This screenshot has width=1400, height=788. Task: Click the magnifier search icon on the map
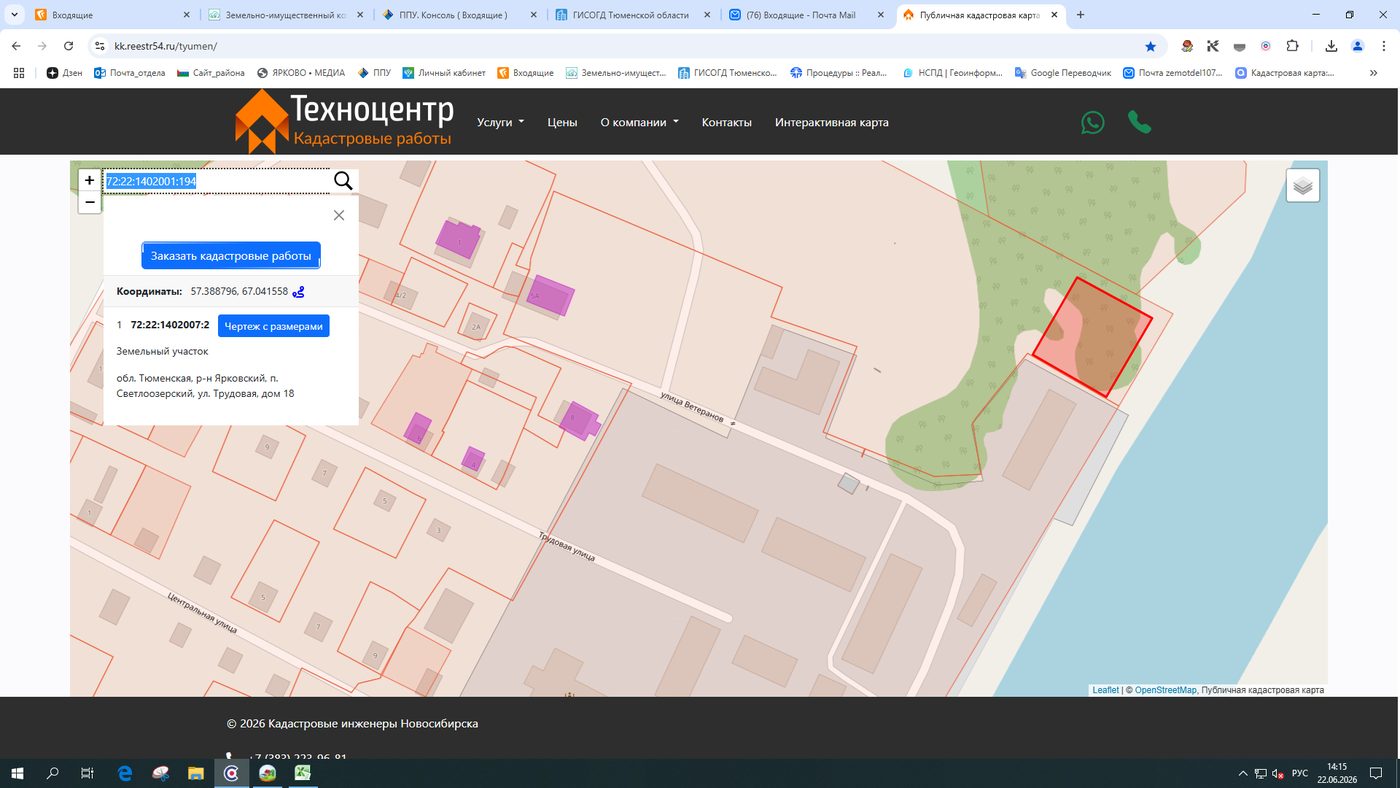tap(343, 181)
